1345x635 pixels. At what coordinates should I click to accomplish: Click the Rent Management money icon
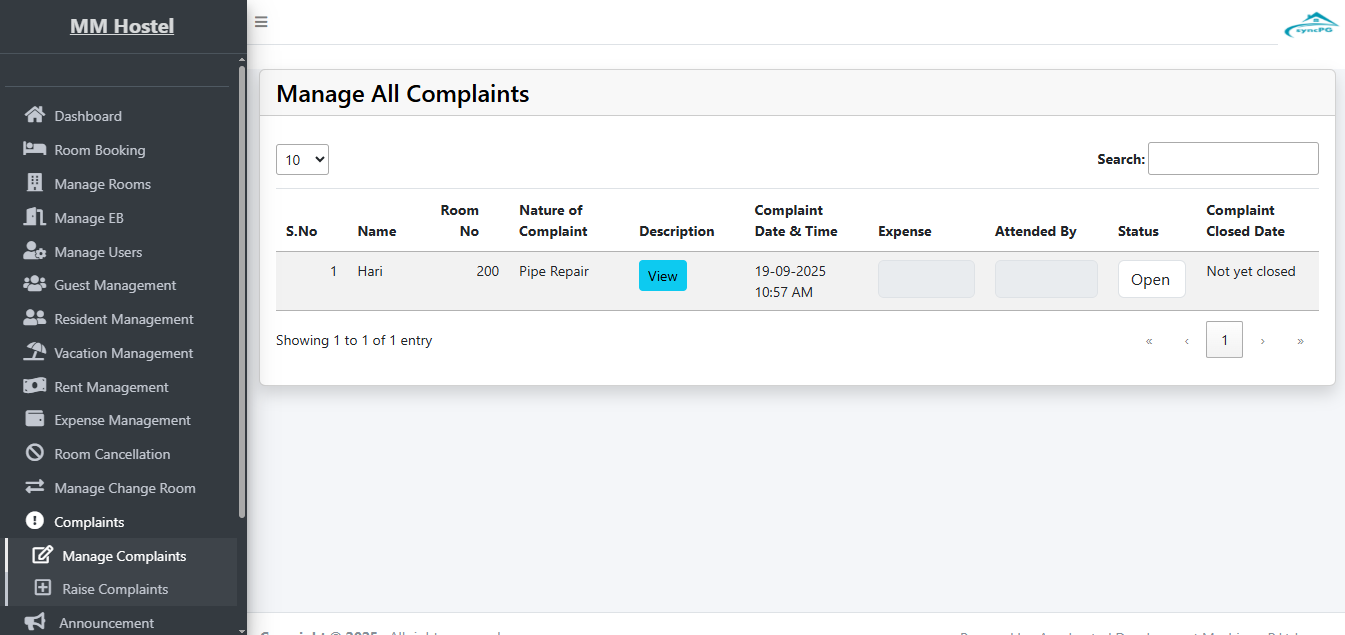(x=35, y=386)
